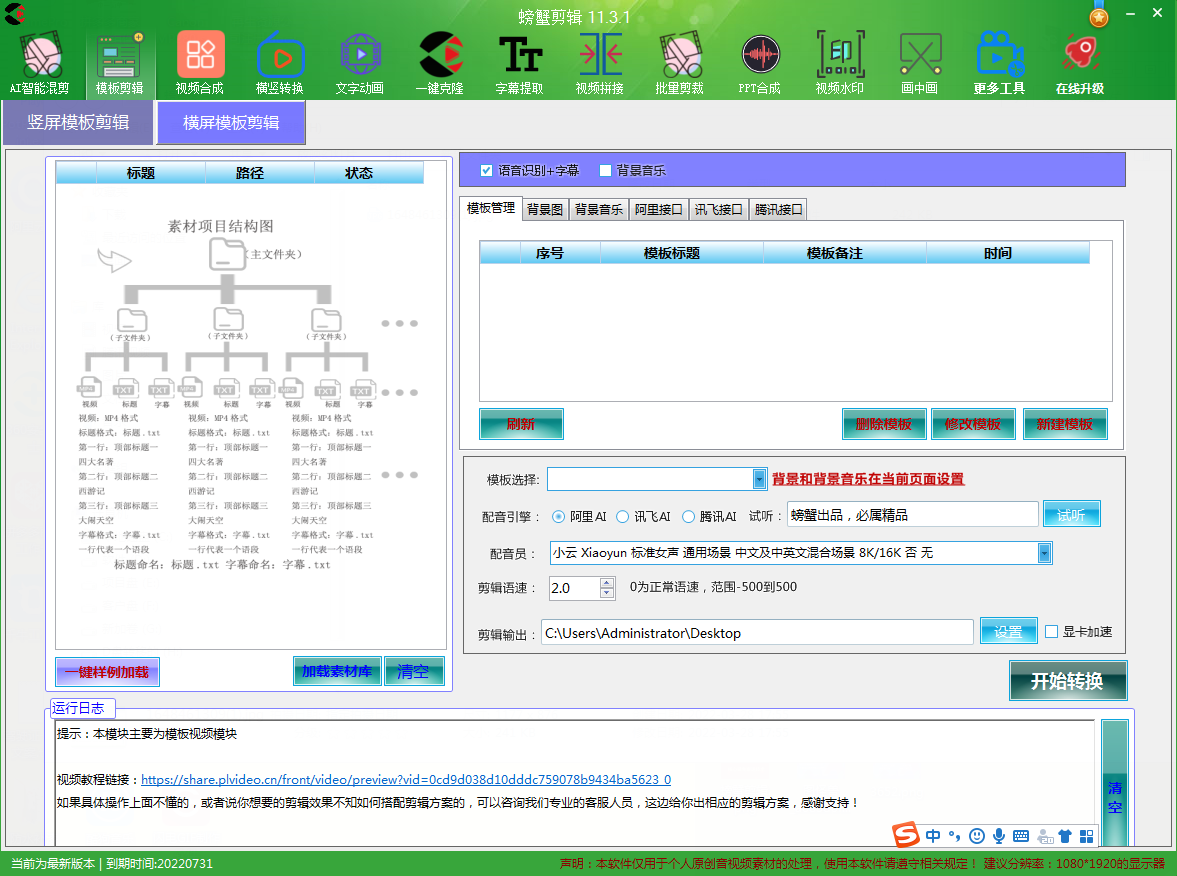
Task: Switch to the 竖屏模板剪辑 tab
Action: pos(78,123)
